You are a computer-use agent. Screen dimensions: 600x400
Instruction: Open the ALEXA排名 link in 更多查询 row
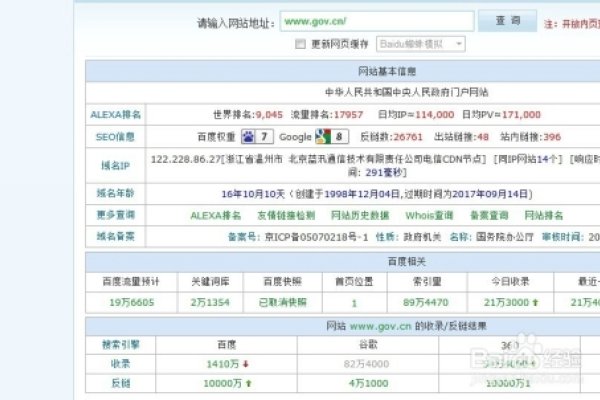pyautogui.click(x=216, y=216)
